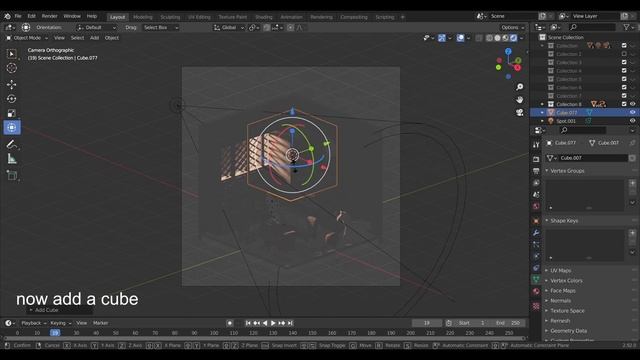The height and width of the screenshot is (360, 640).
Task: Open the Orientation Default dropdown
Action: (96, 27)
